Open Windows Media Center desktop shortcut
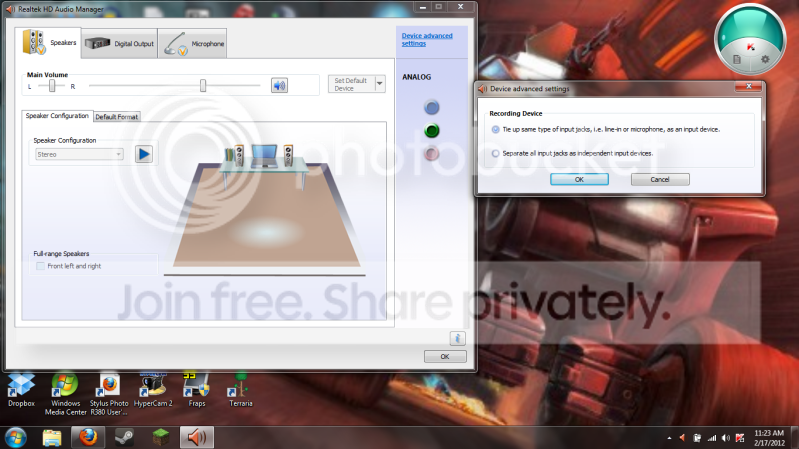 66,394
